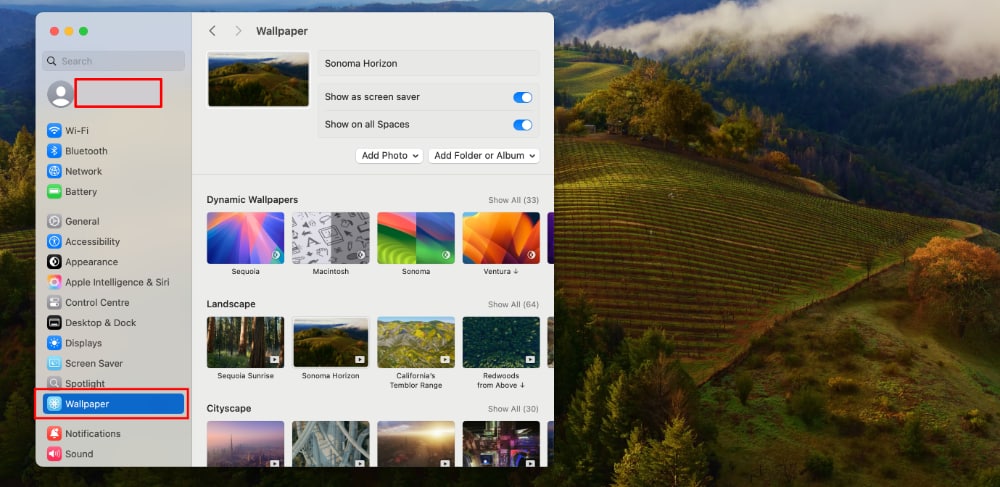Viewport: 1000px width, 487px height.
Task: Click the Control Centre icon
Action: coord(54,303)
